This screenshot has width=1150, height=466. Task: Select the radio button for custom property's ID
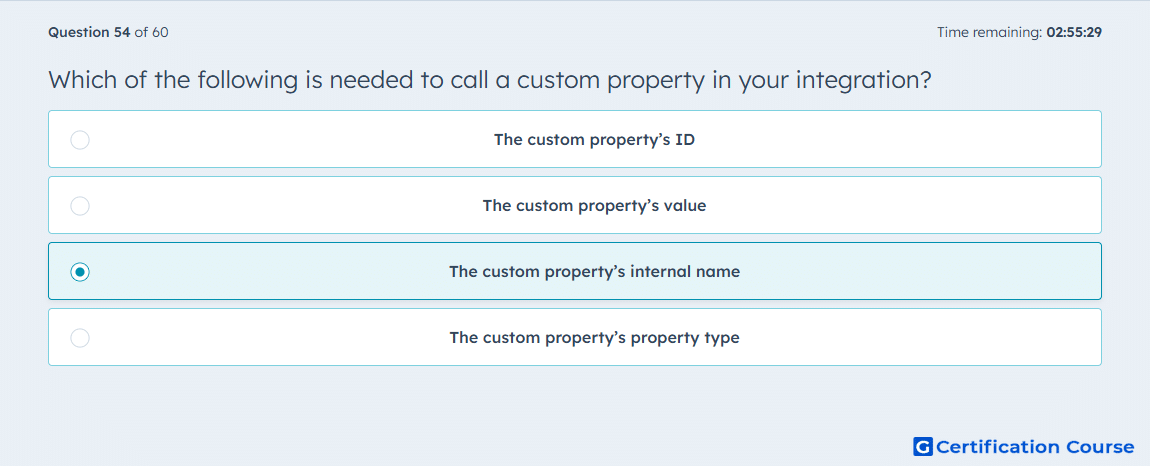(80, 139)
